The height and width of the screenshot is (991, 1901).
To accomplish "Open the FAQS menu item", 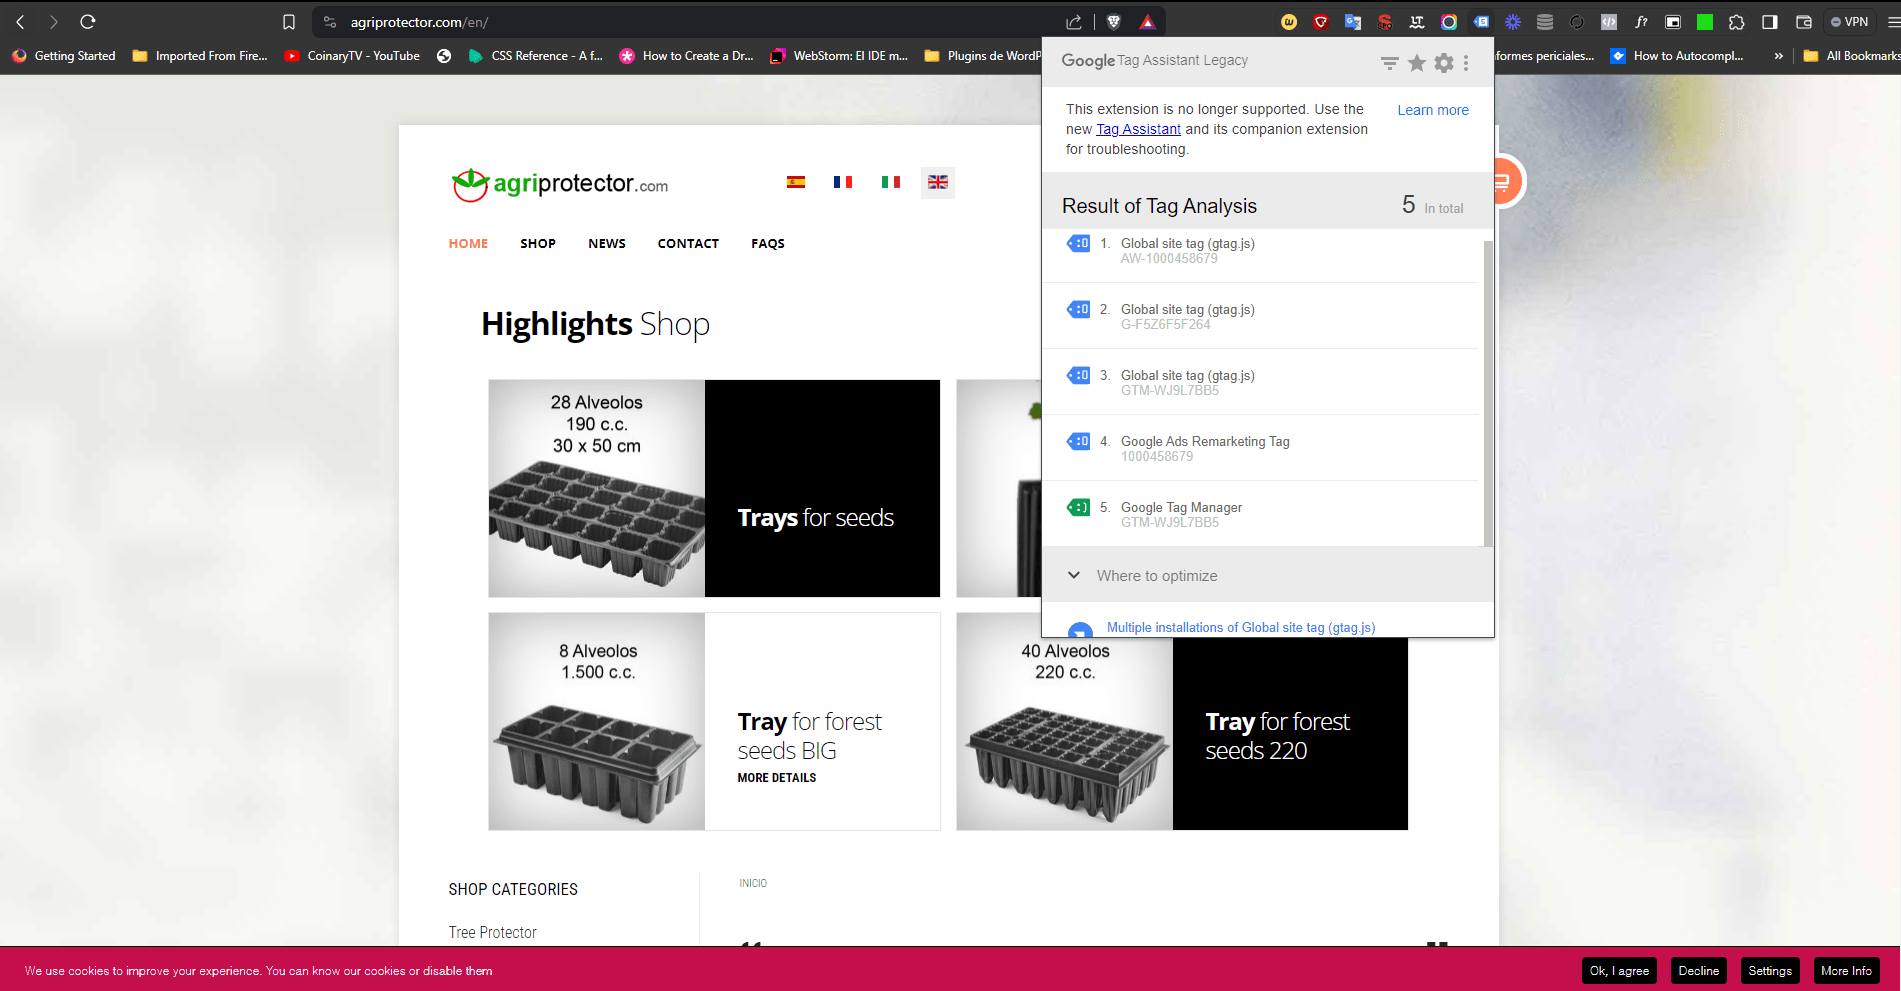I will click(768, 243).
